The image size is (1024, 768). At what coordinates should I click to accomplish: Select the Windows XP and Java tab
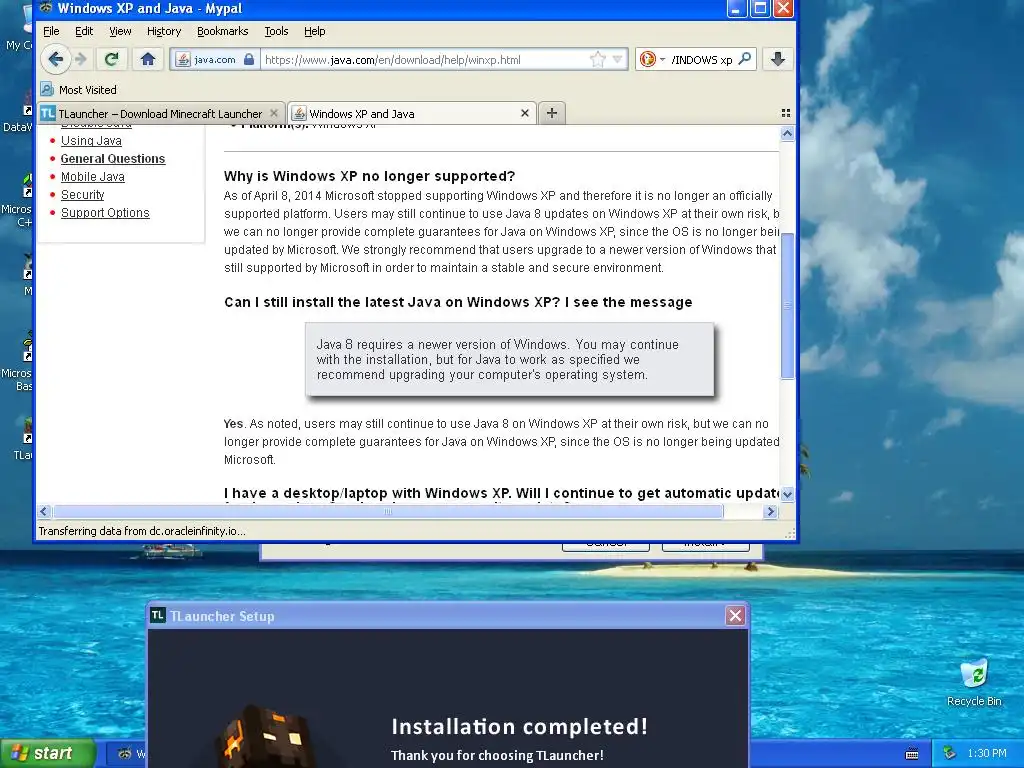pyautogui.click(x=411, y=113)
